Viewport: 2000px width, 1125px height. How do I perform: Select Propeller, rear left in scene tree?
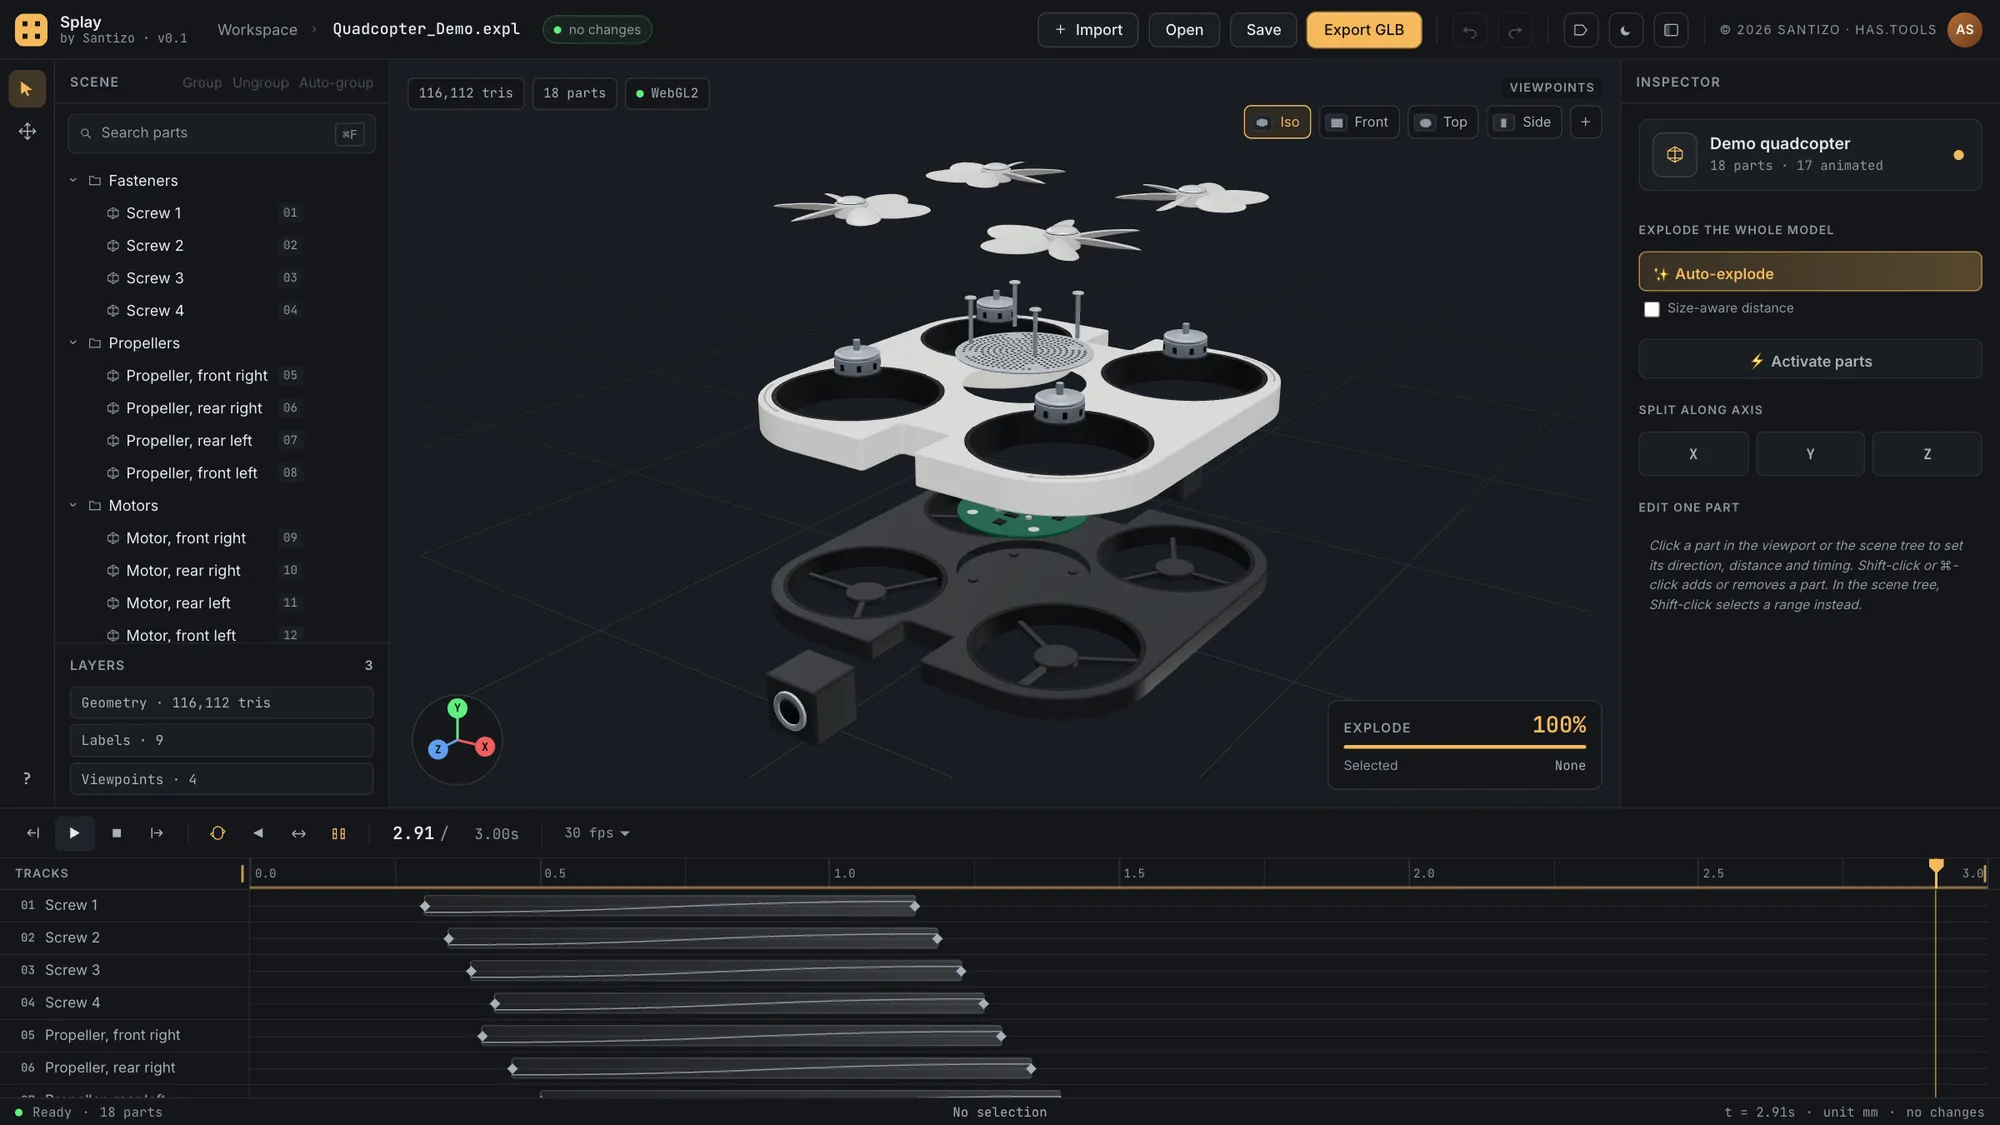tap(189, 441)
